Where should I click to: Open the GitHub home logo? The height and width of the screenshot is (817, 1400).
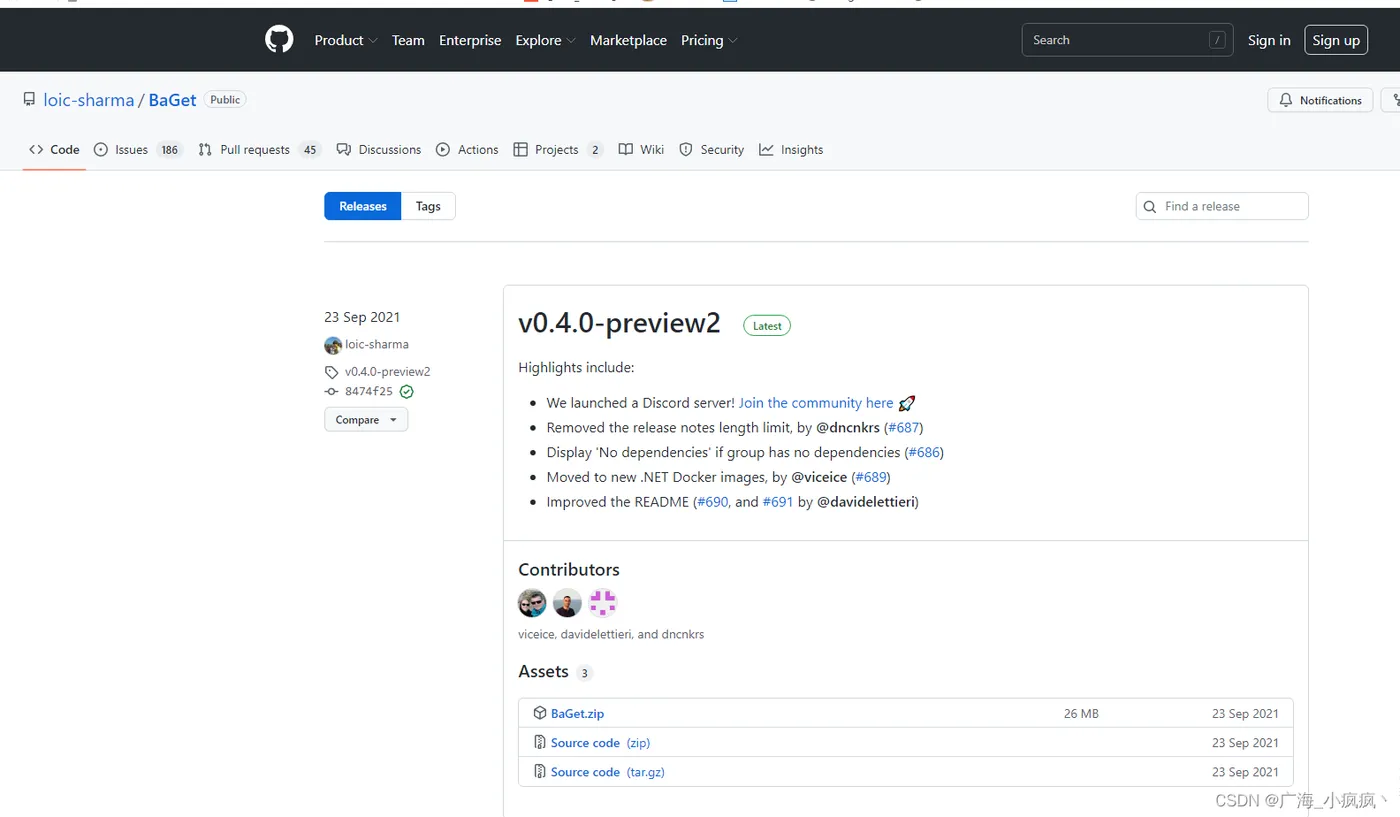pyautogui.click(x=279, y=40)
